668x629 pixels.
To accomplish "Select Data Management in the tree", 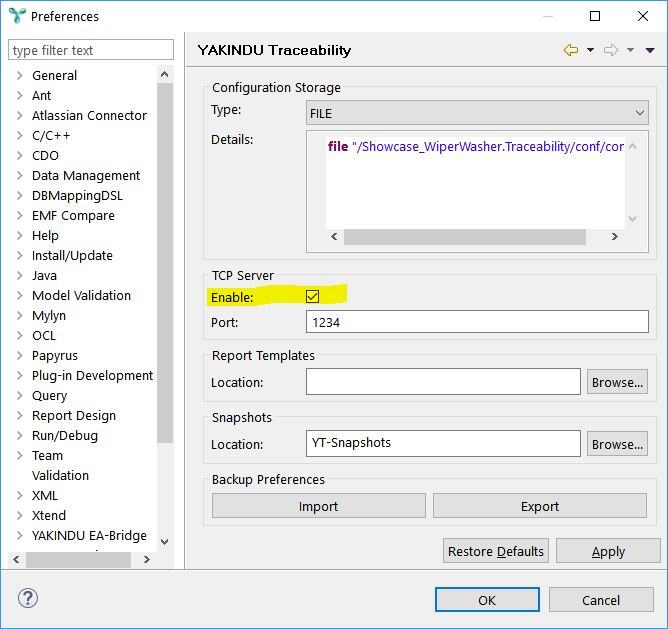I will click(86, 176).
